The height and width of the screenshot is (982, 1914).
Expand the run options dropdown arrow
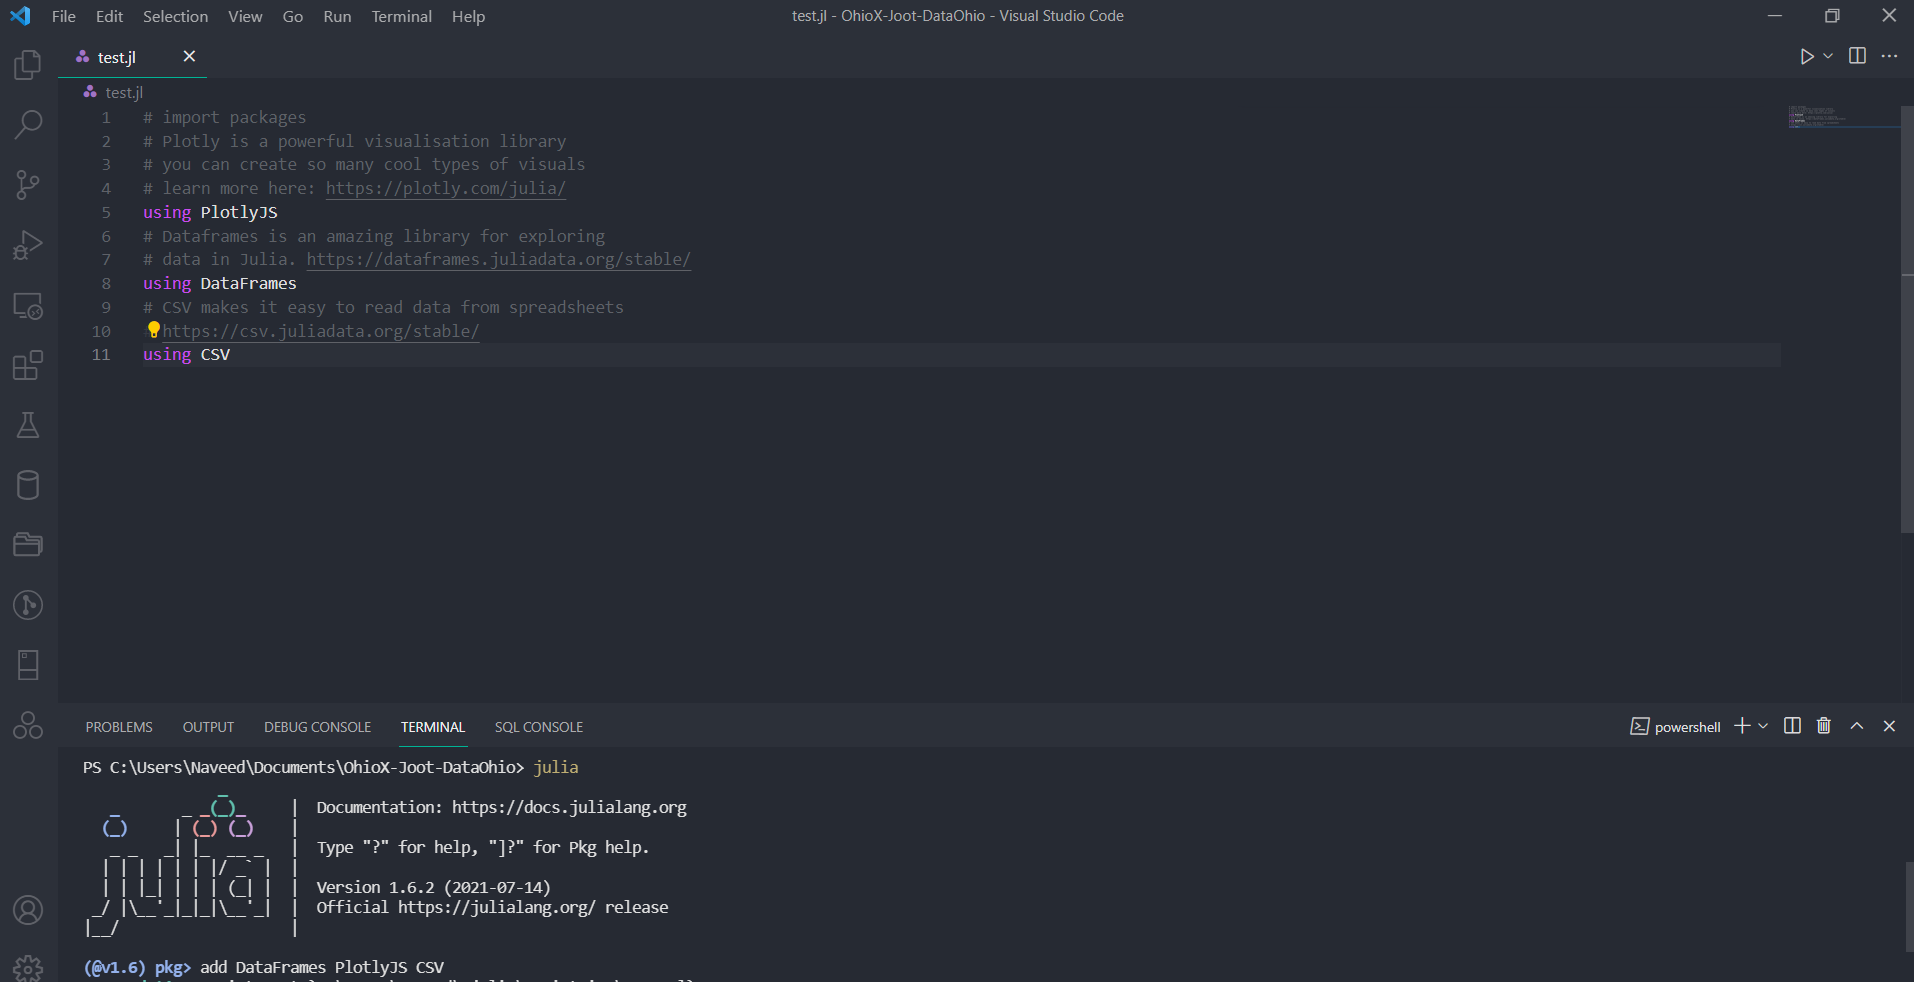[1828, 56]
